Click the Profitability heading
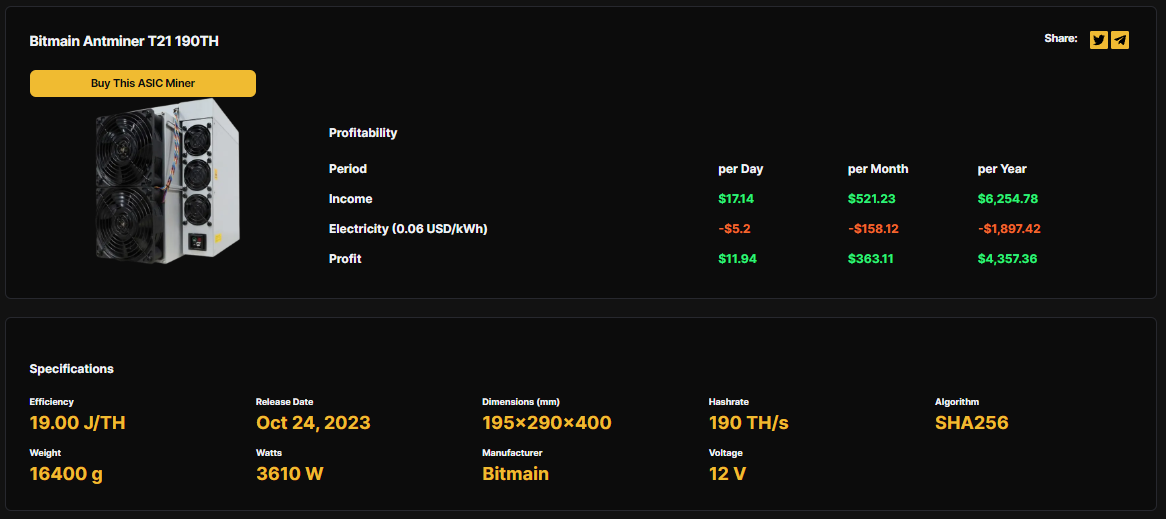 point(363,133)
